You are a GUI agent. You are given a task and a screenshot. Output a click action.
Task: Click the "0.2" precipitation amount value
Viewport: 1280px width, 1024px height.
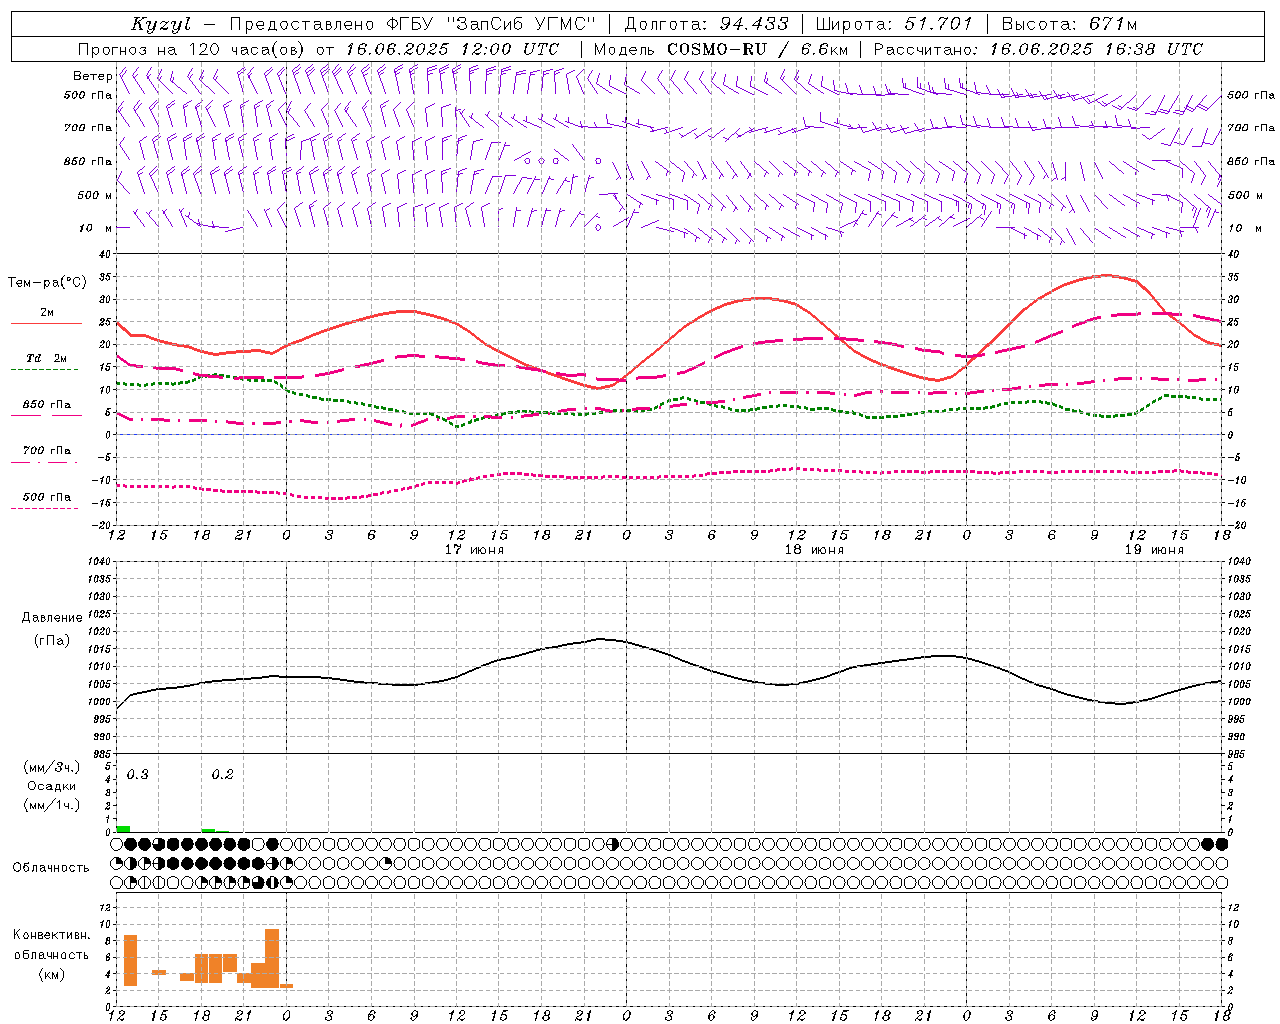pyautogui.click(x=222, y=775)
